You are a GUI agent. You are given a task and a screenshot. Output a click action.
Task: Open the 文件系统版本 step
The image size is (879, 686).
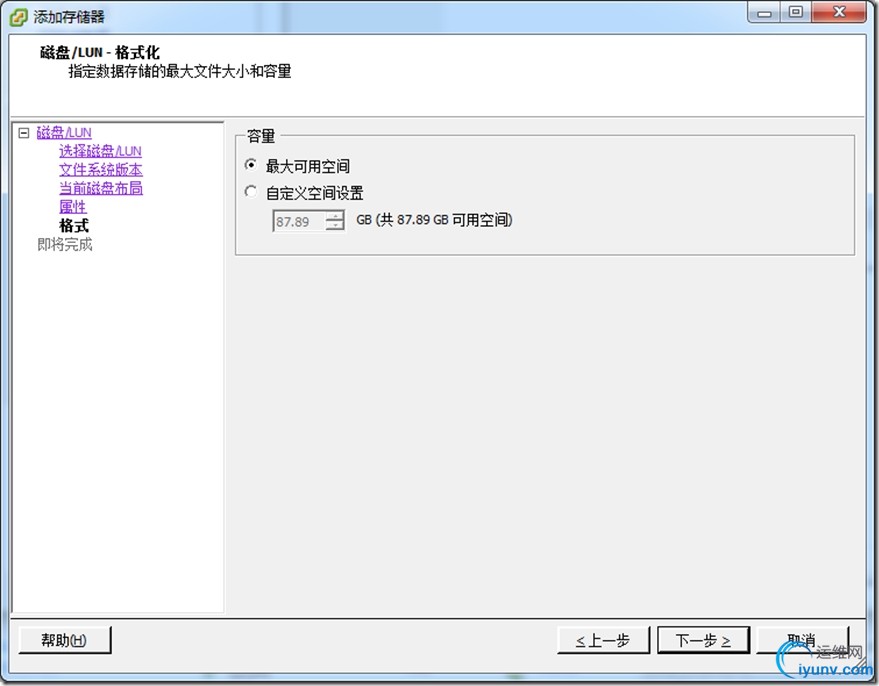[x=101, y=170]
